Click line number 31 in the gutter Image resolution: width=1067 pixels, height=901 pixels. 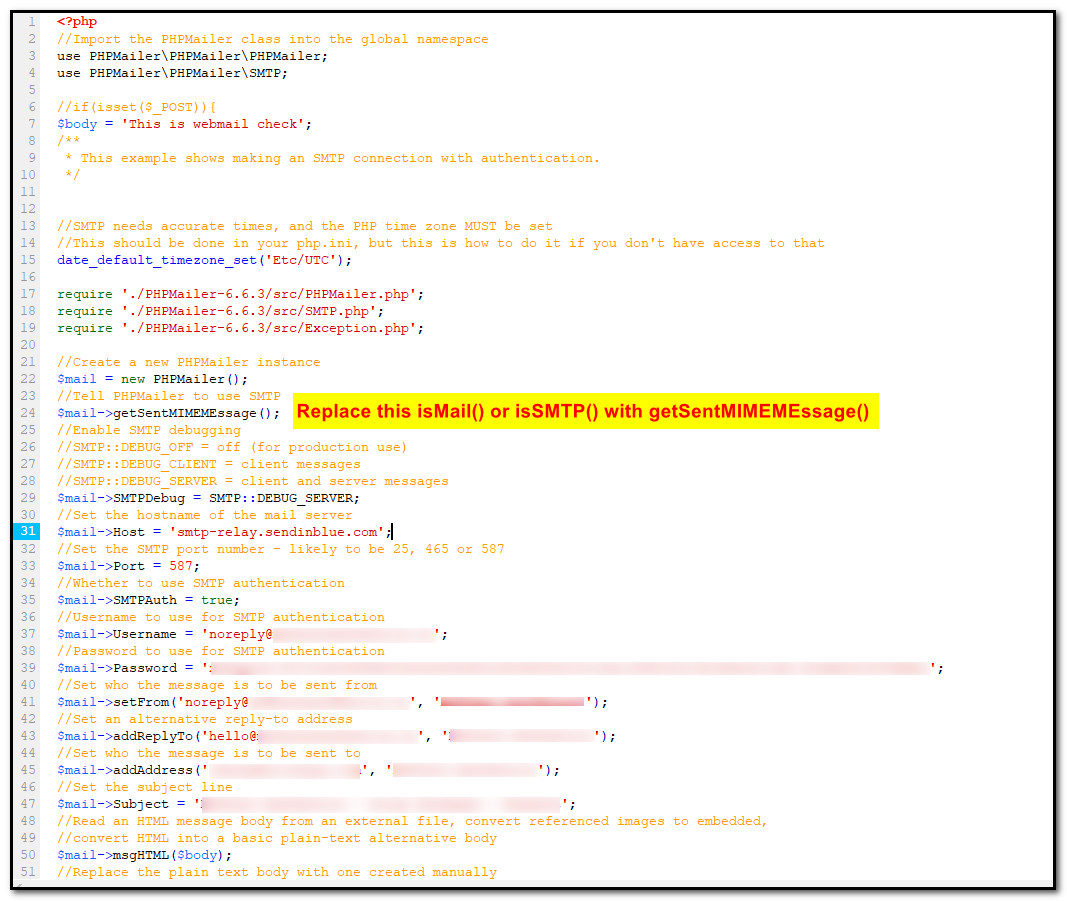27,531
